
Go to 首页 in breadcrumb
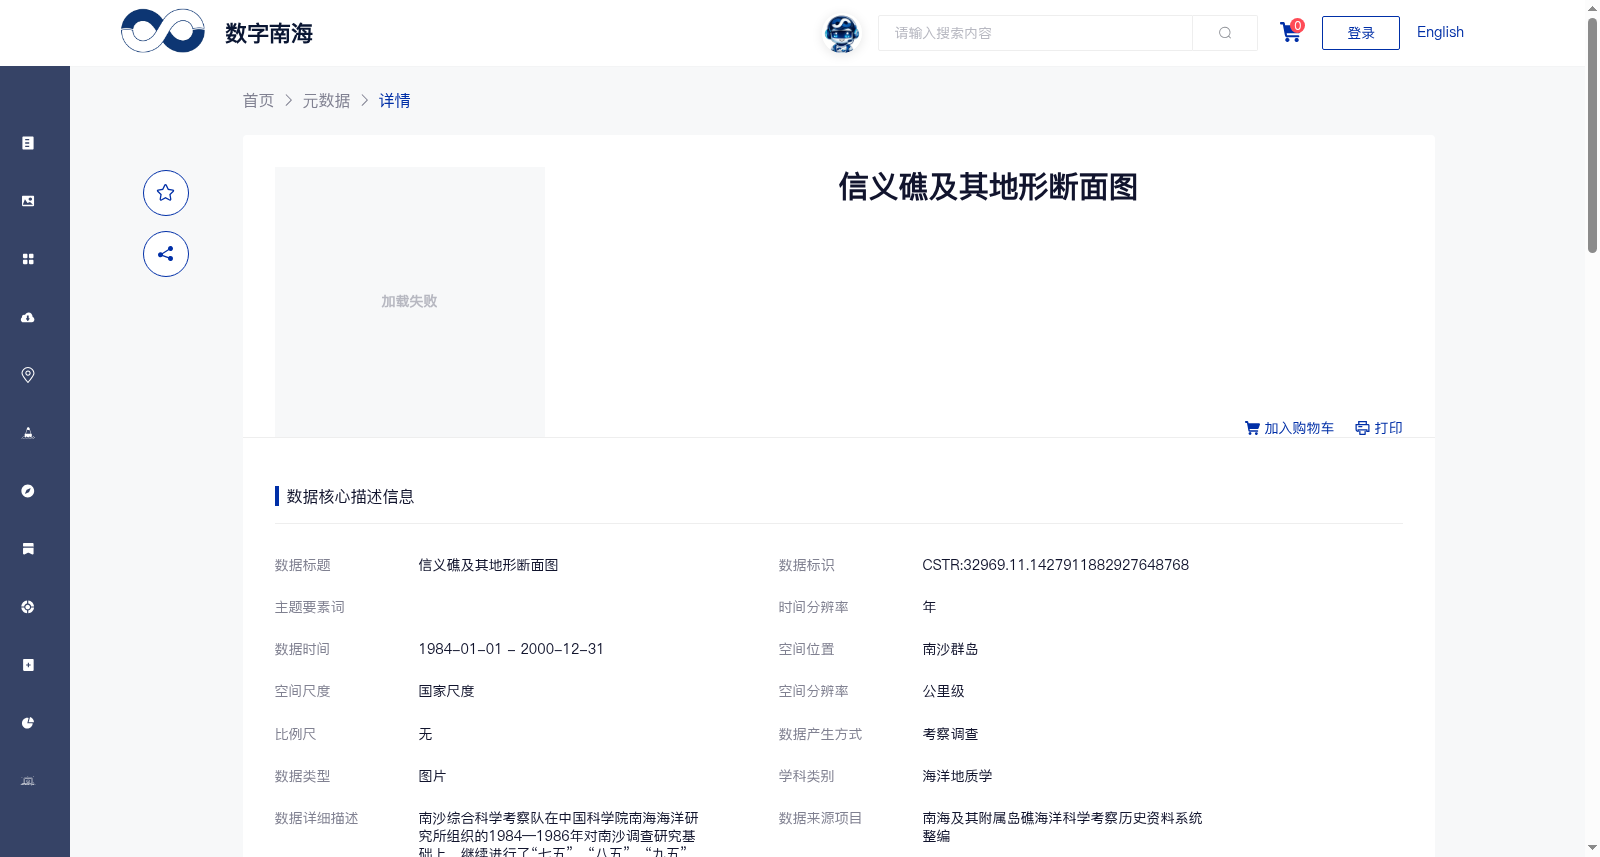pyautogui.click(x=258, y=100)
